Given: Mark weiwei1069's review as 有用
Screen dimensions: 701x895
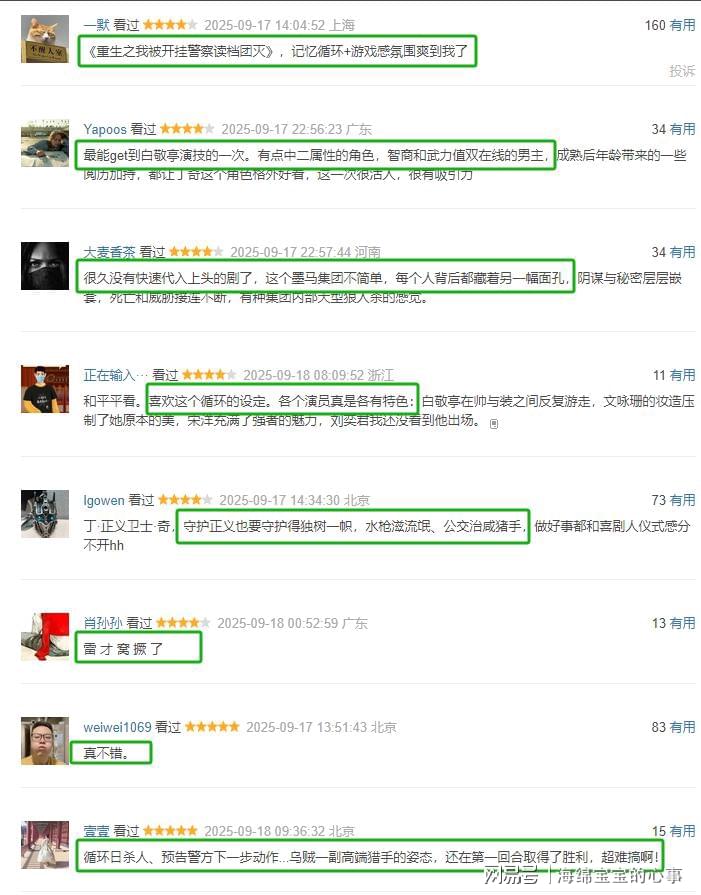Looking at the screenshot, I should [682, 727].
